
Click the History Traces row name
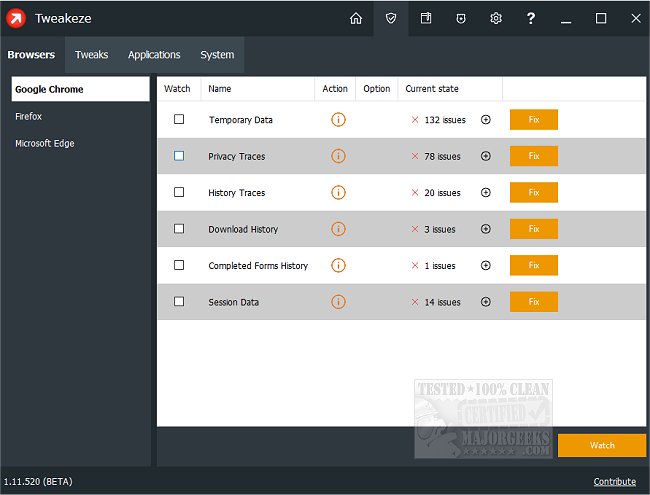(x=237, y=193)
